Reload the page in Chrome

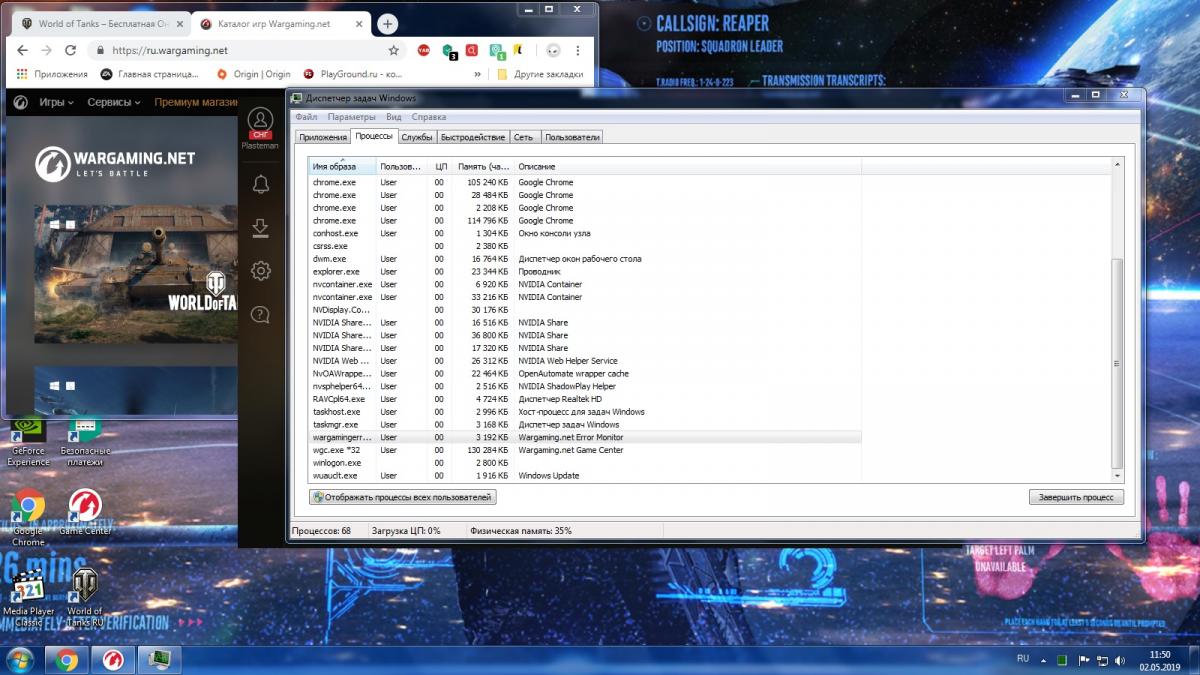[x=70, y=50]
